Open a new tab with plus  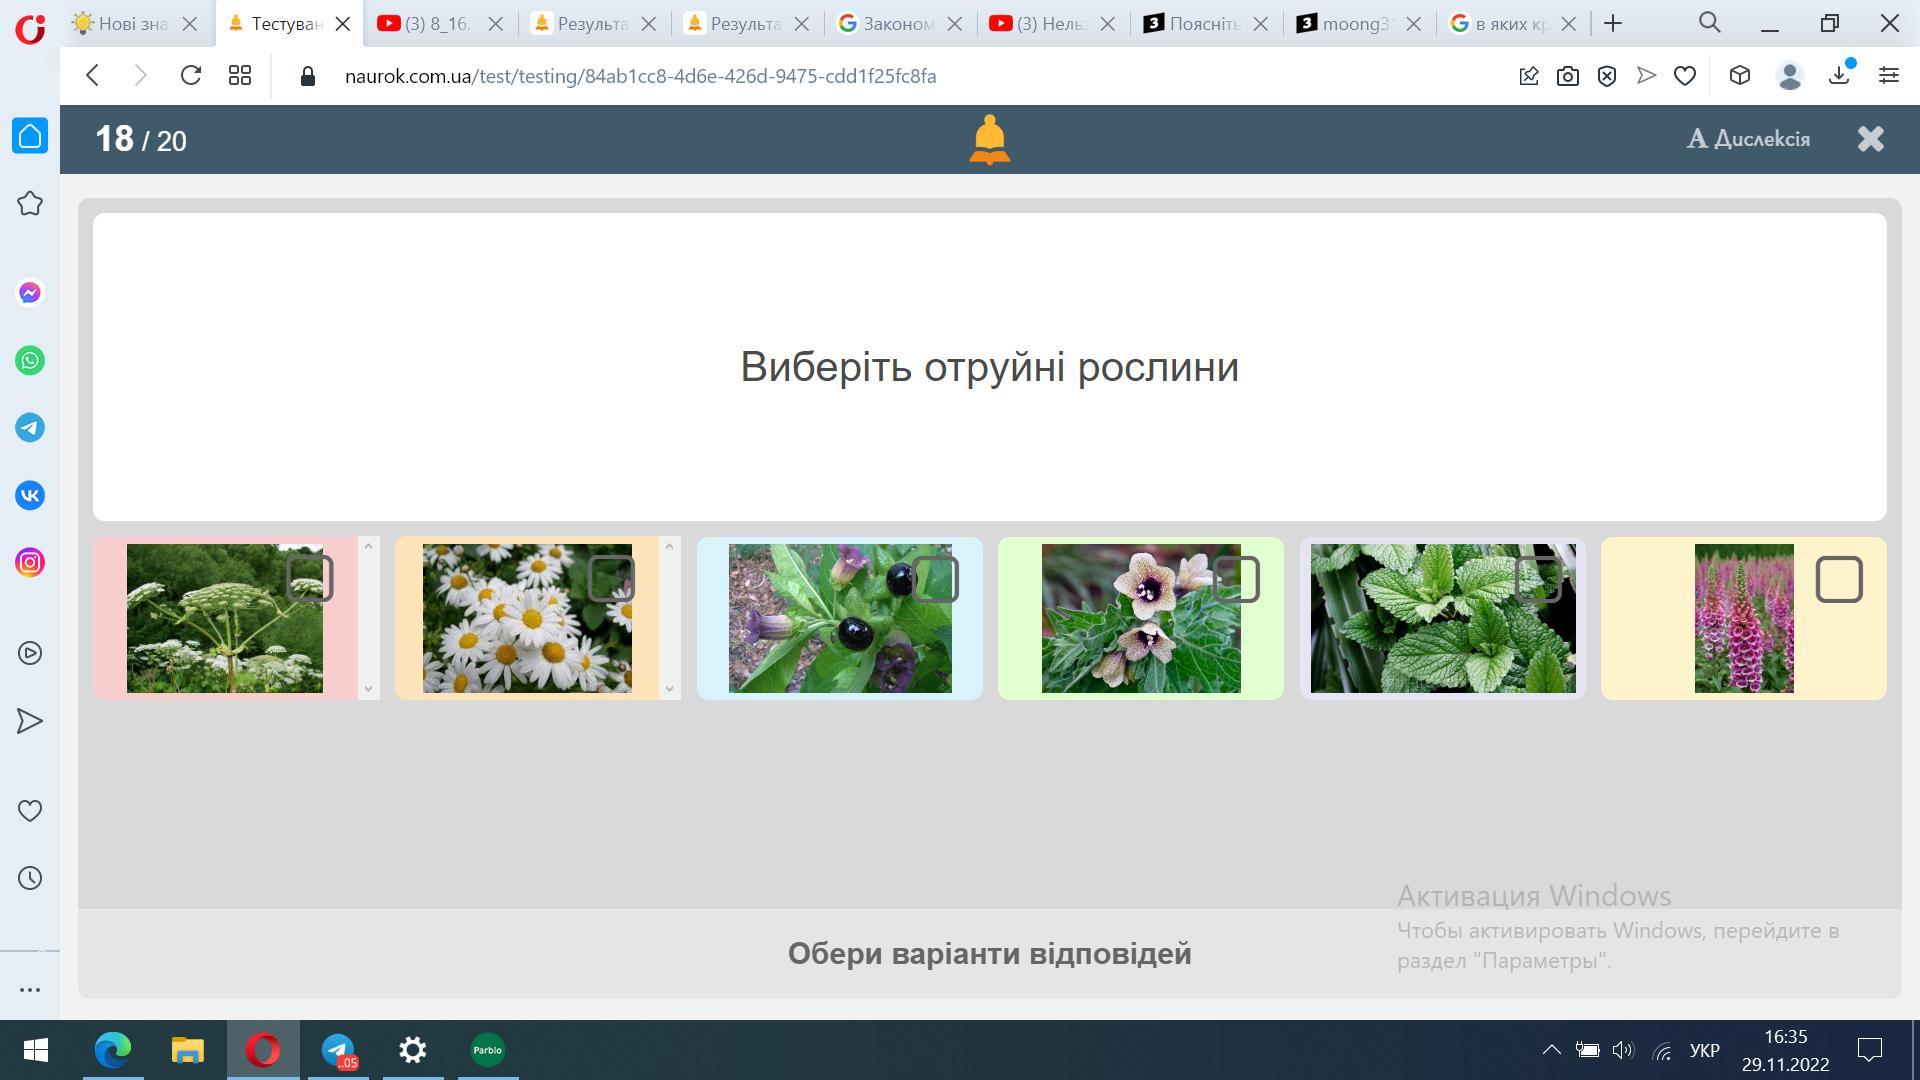(x=1613, y=24)
